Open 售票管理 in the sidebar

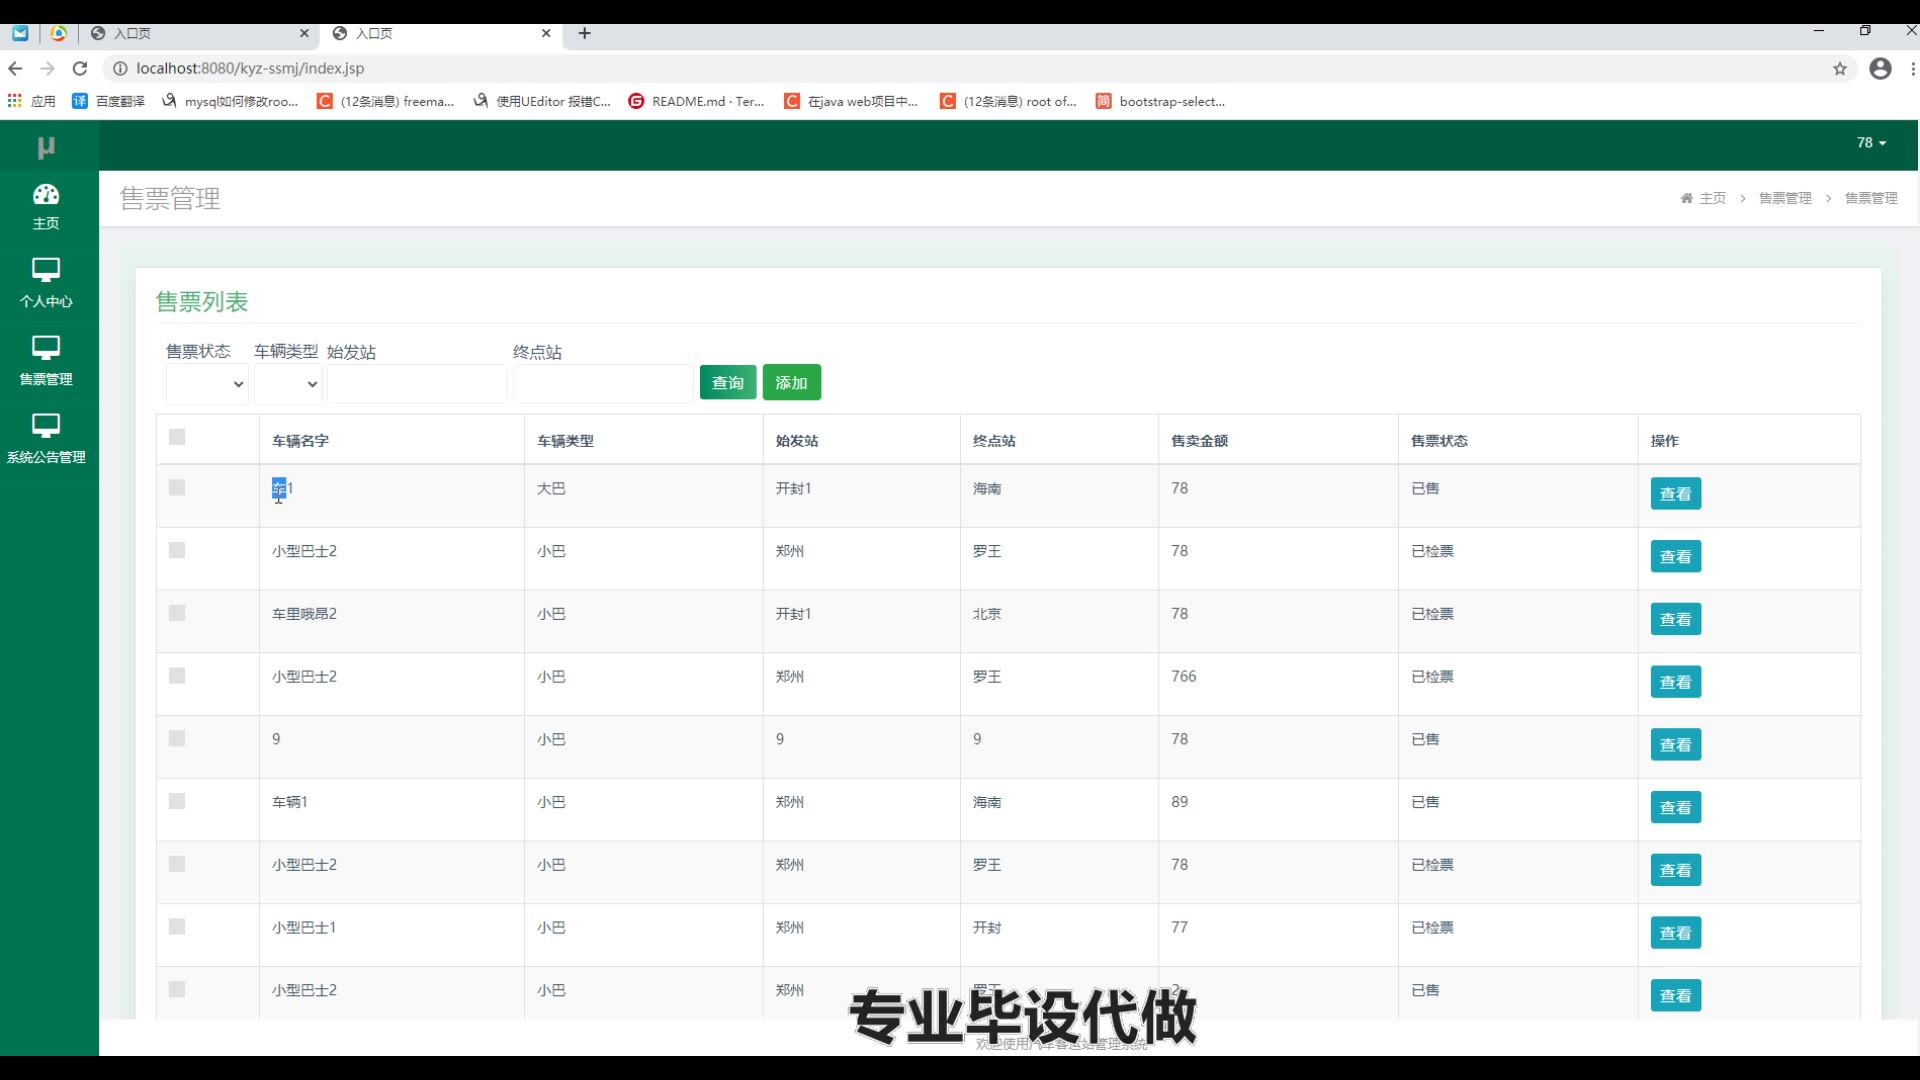(46, 362)
